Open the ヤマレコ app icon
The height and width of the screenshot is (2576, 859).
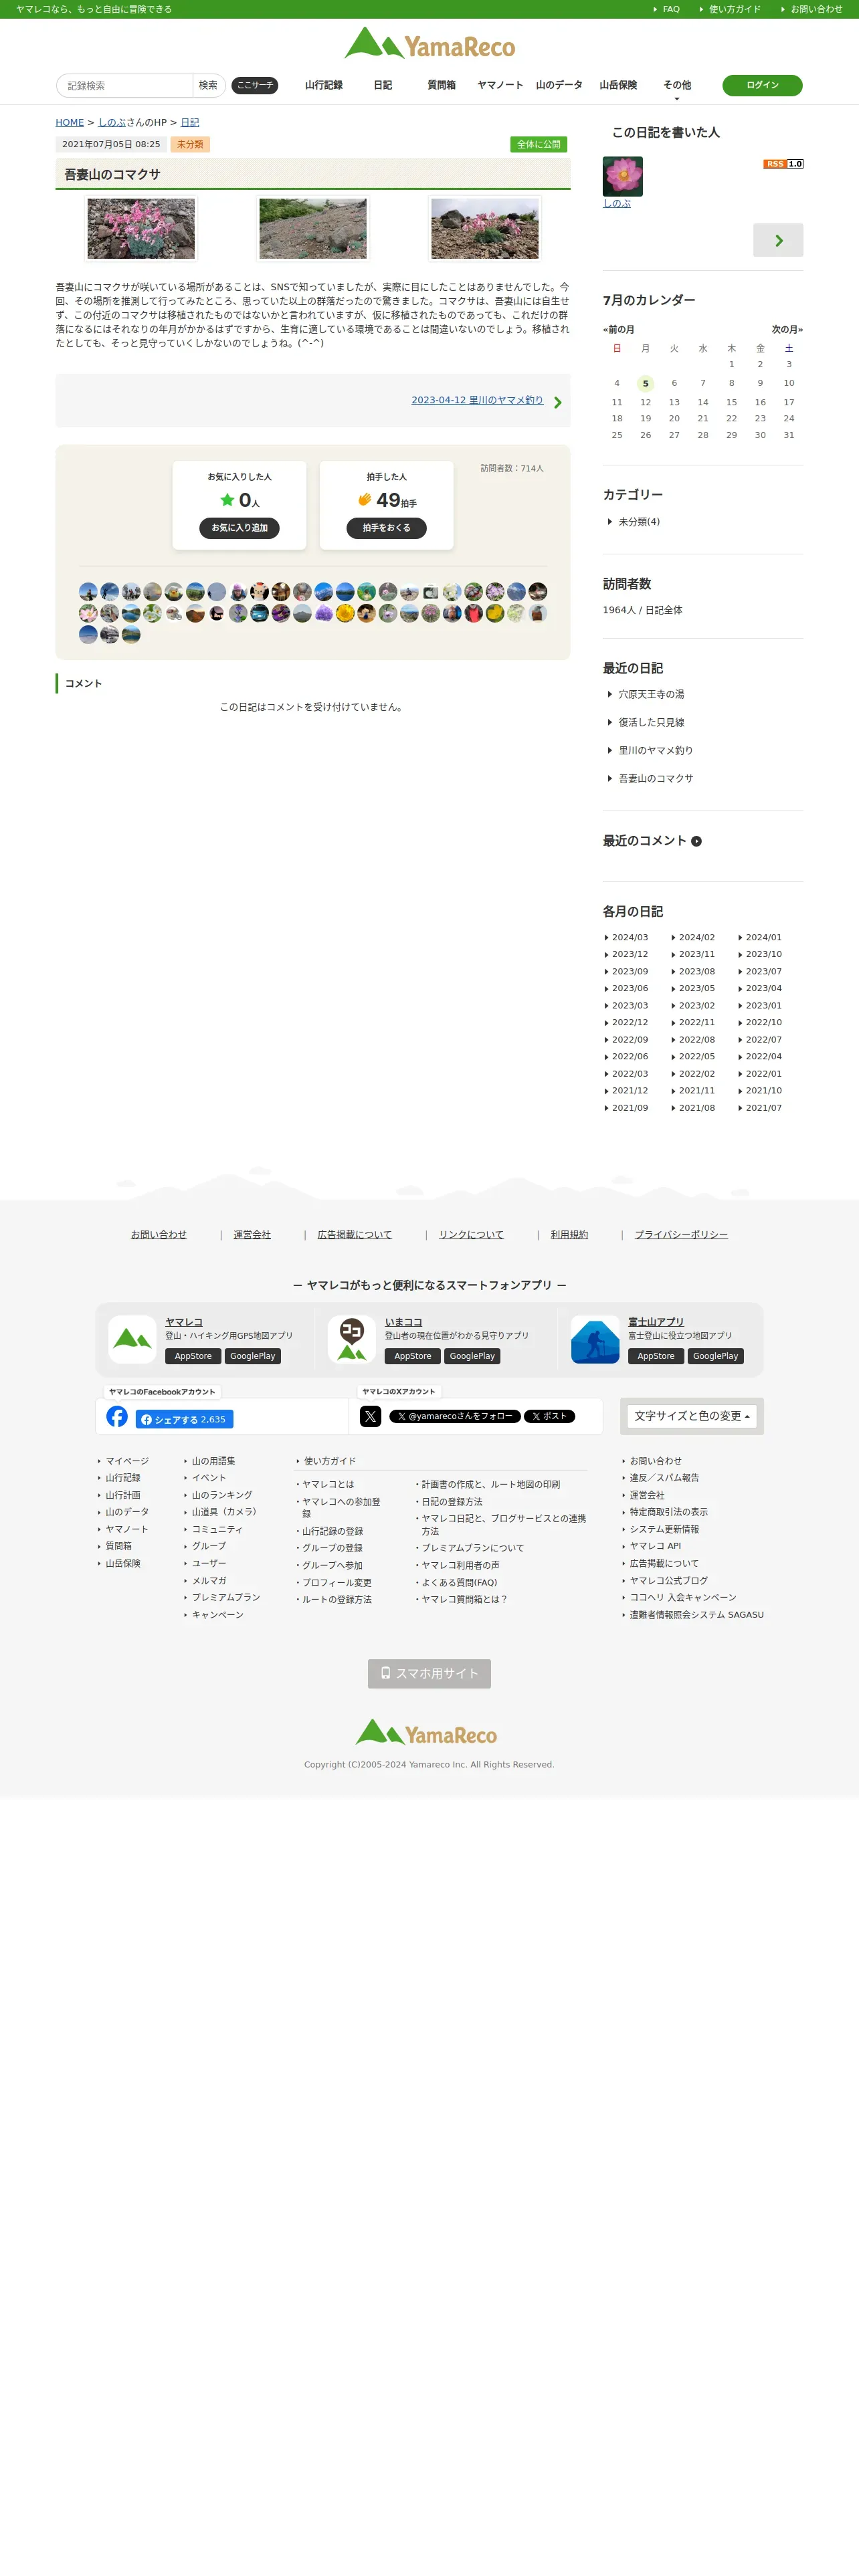coord(132,1339)
